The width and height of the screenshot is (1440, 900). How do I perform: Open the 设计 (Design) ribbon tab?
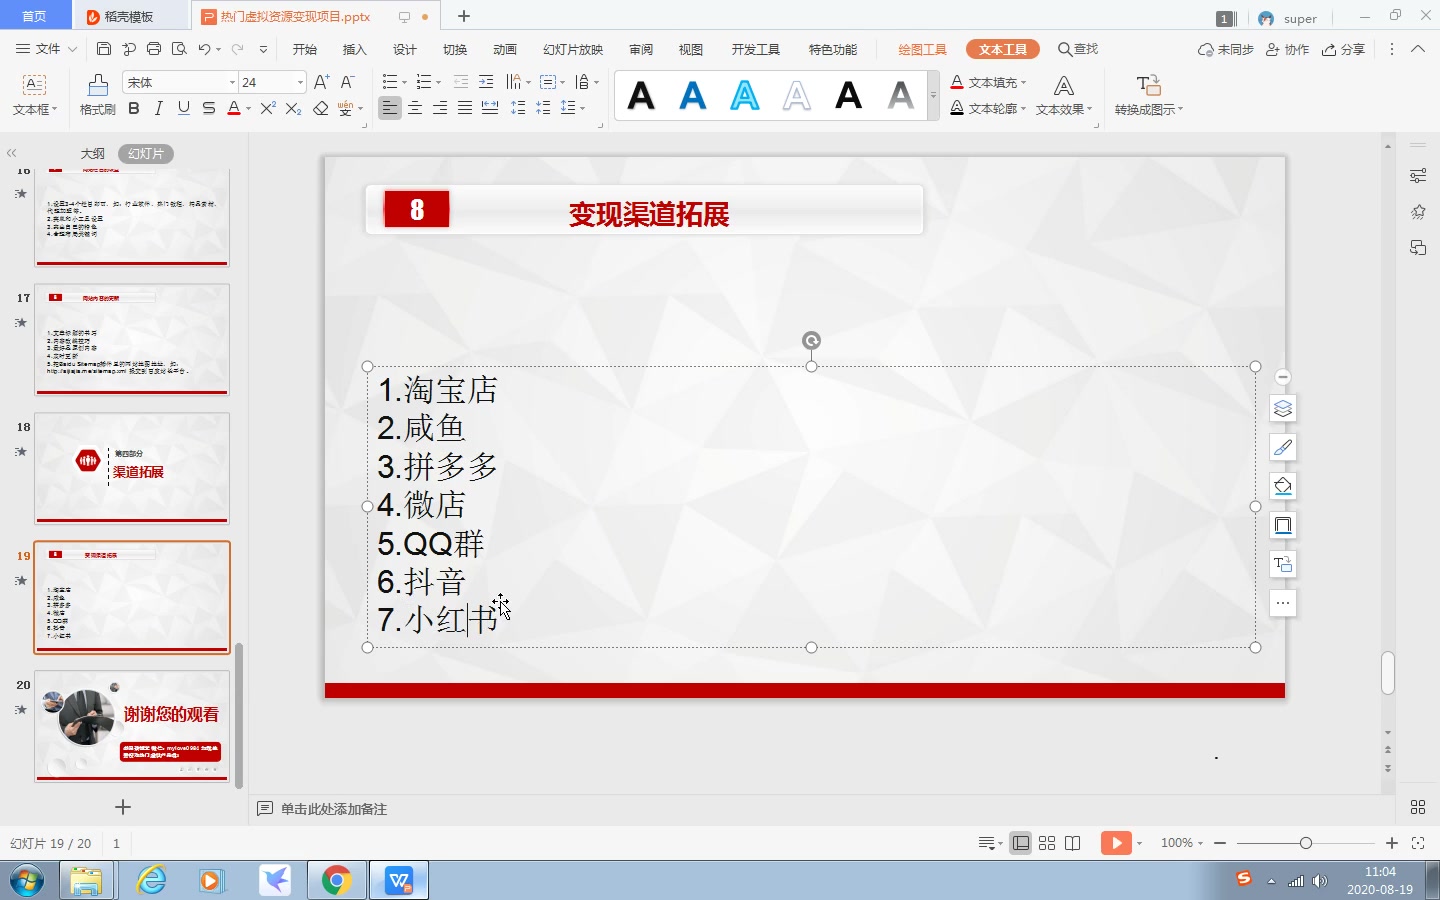[405, 49]
